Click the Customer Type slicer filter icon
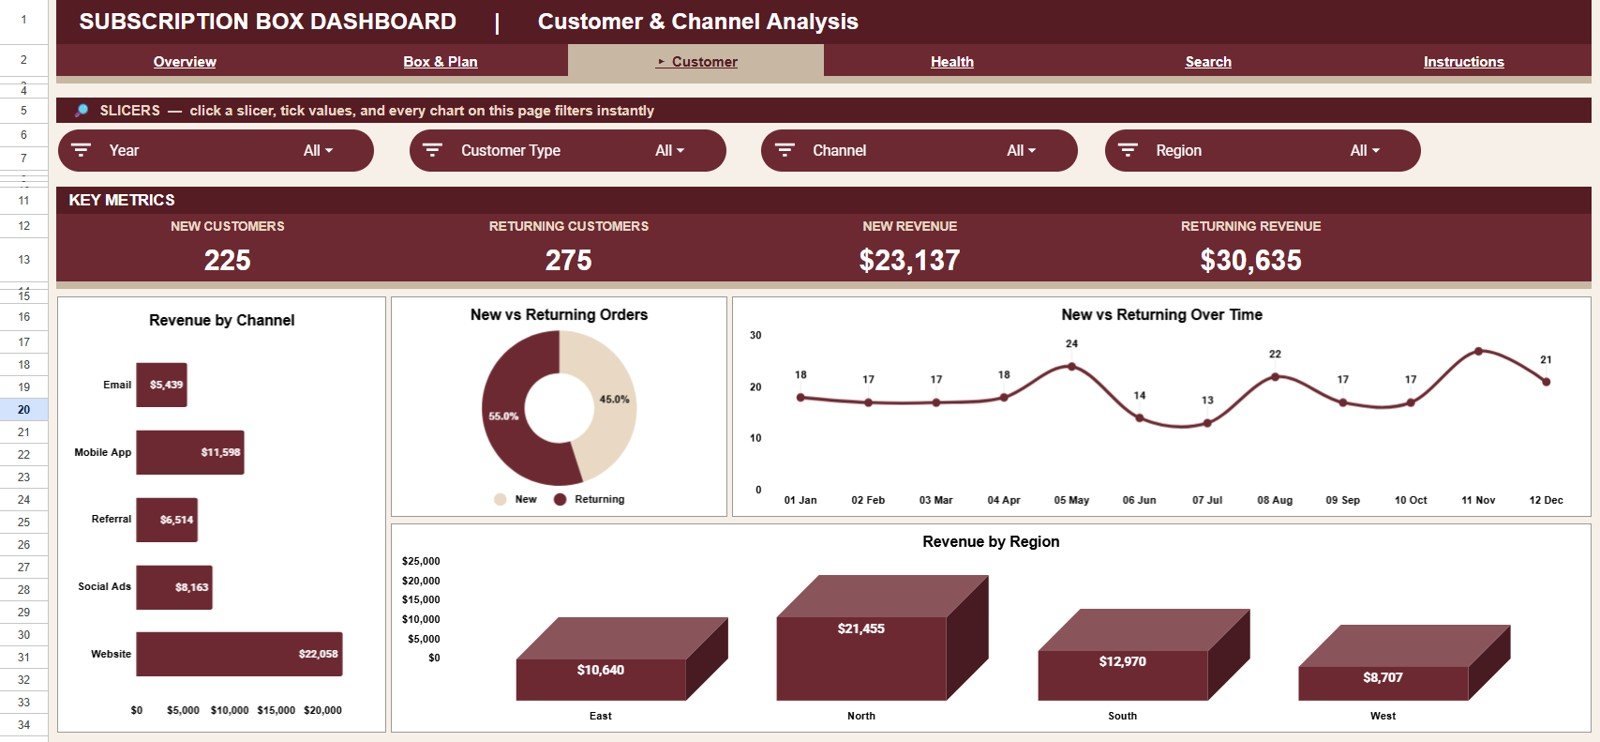Screen dimensions: 1600x742 click(x=432, y=150)
